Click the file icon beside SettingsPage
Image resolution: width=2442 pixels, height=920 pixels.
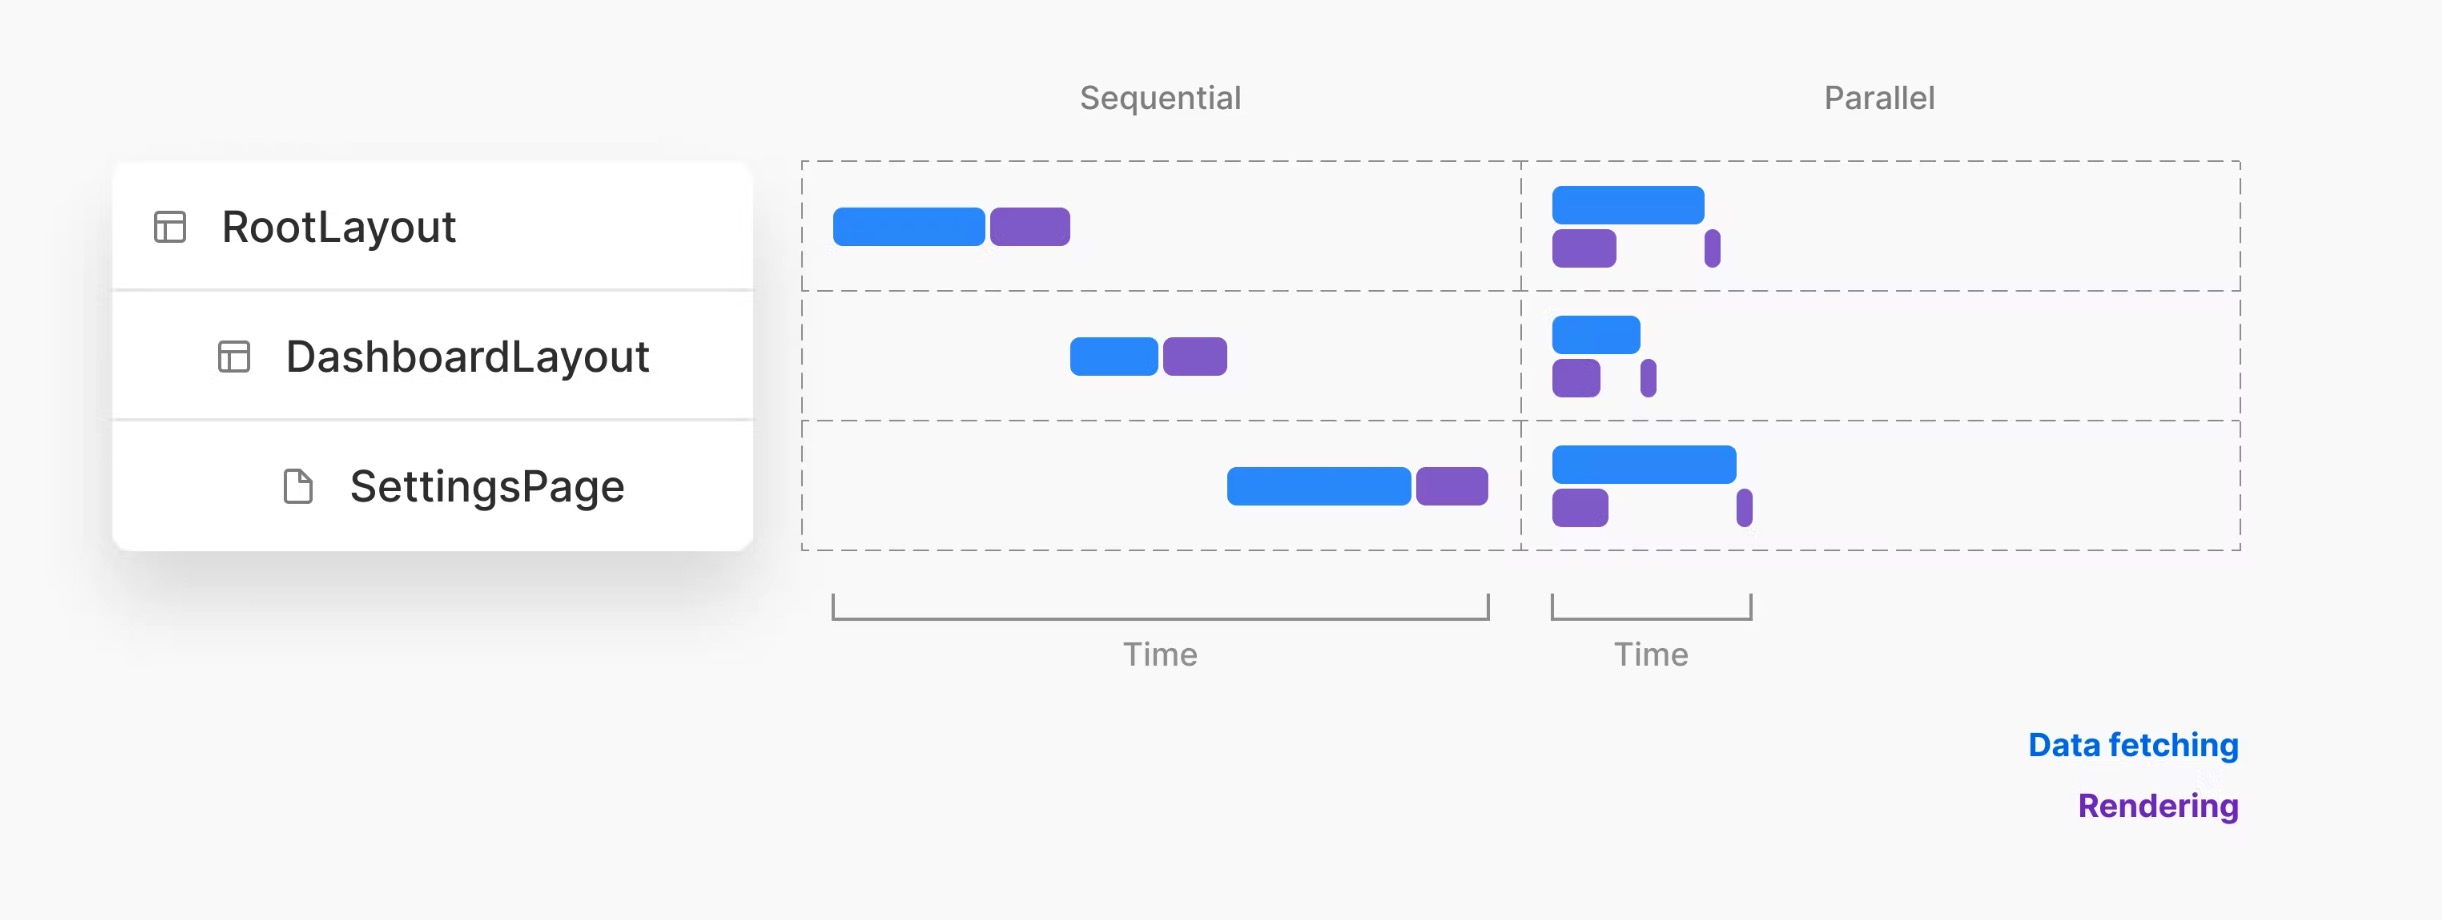[x=298, y=486]
